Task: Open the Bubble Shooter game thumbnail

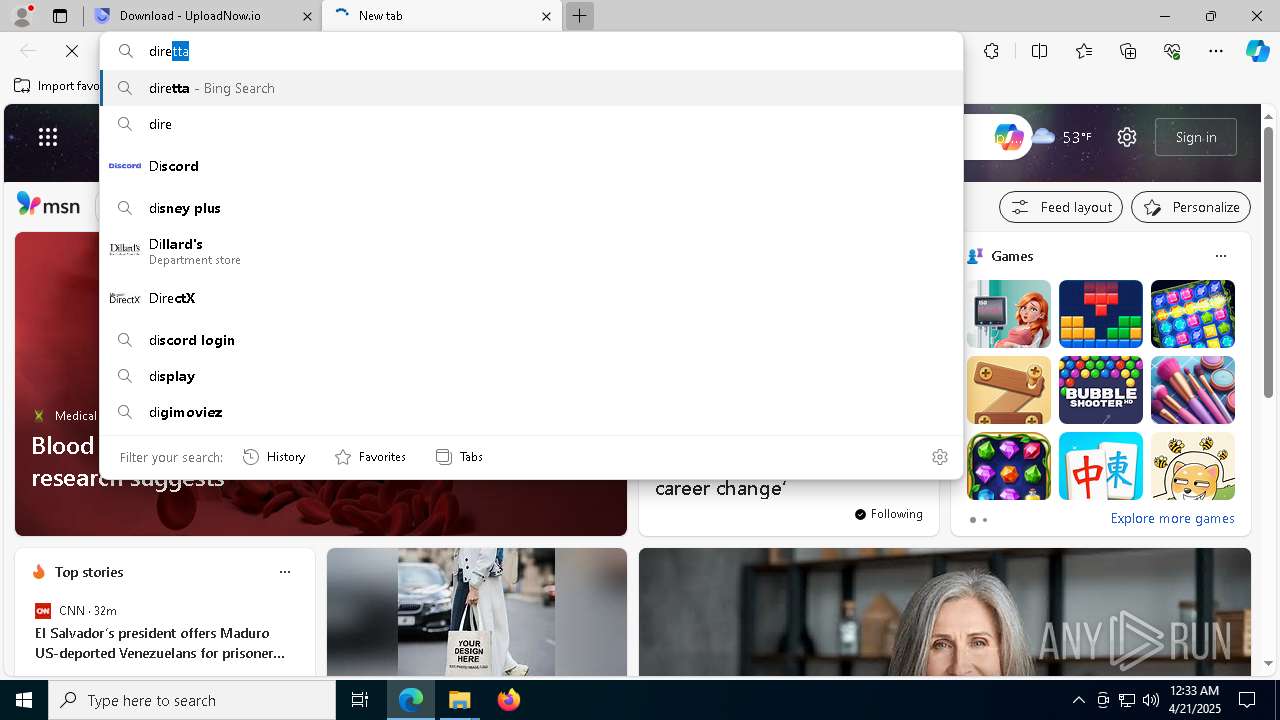Action: click(x=1101, y=390)
